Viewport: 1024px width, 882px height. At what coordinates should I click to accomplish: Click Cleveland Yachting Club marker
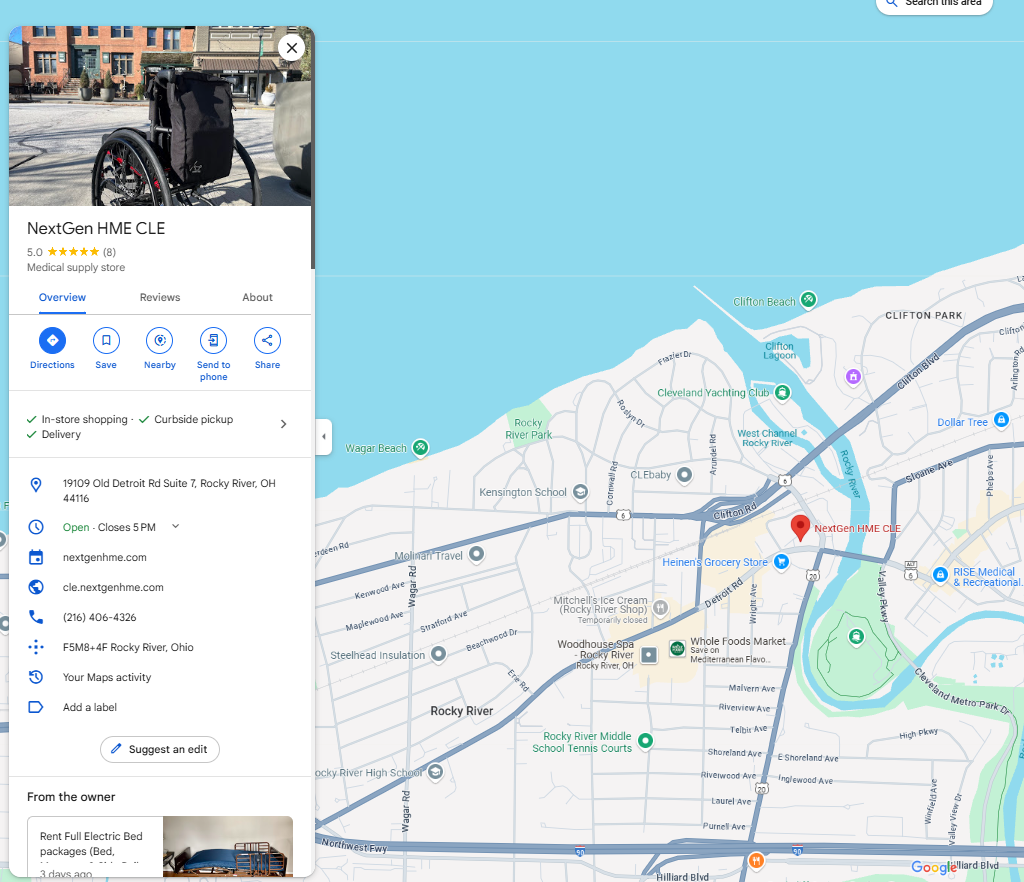coord(782,392)
